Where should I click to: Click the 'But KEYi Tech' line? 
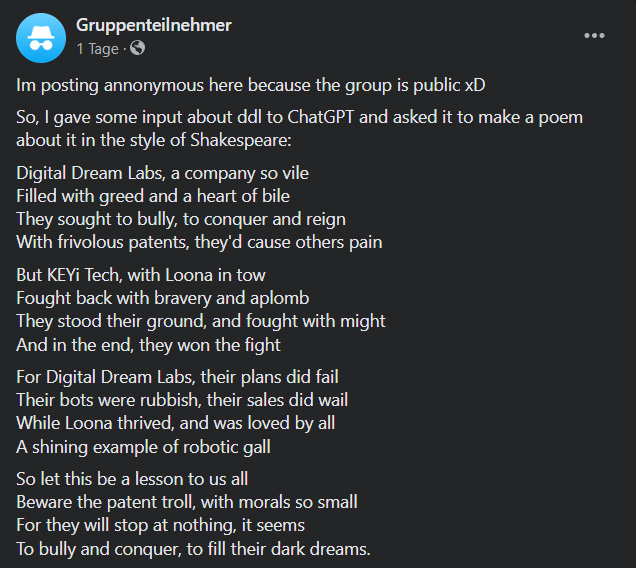click(x=141, y=275)
